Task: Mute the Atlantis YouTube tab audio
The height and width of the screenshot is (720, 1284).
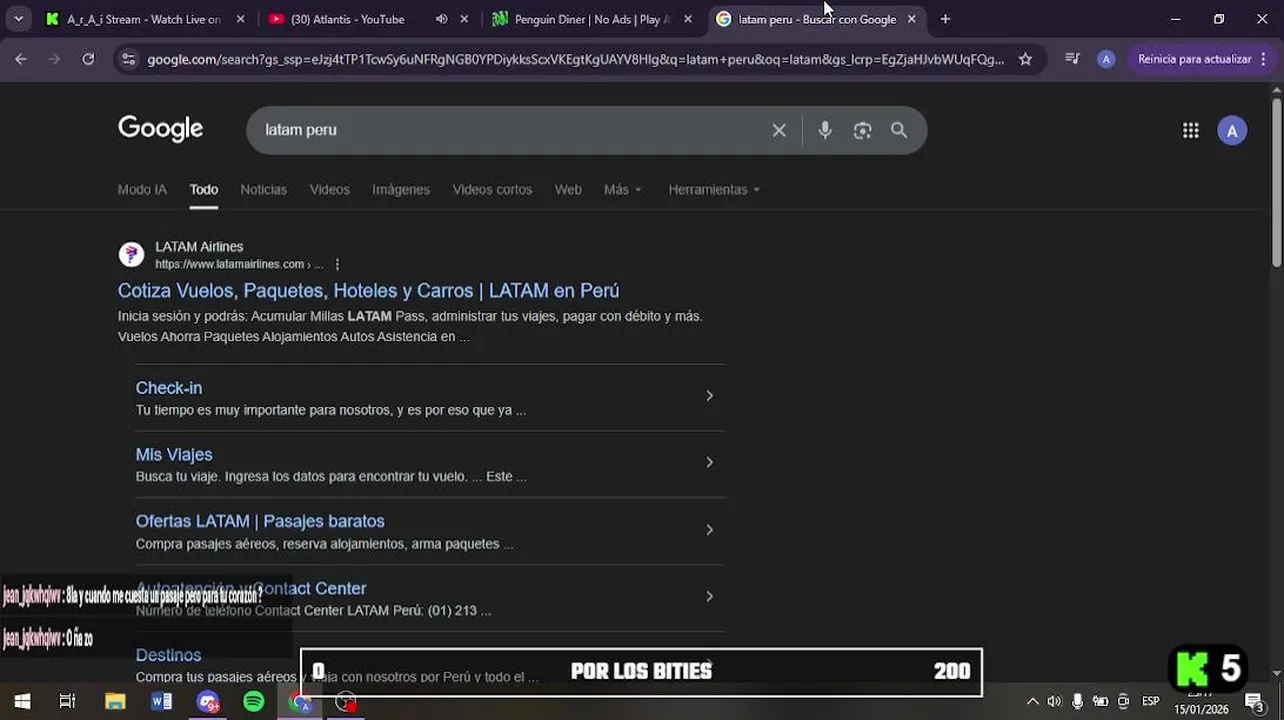Action: point(441,19)
